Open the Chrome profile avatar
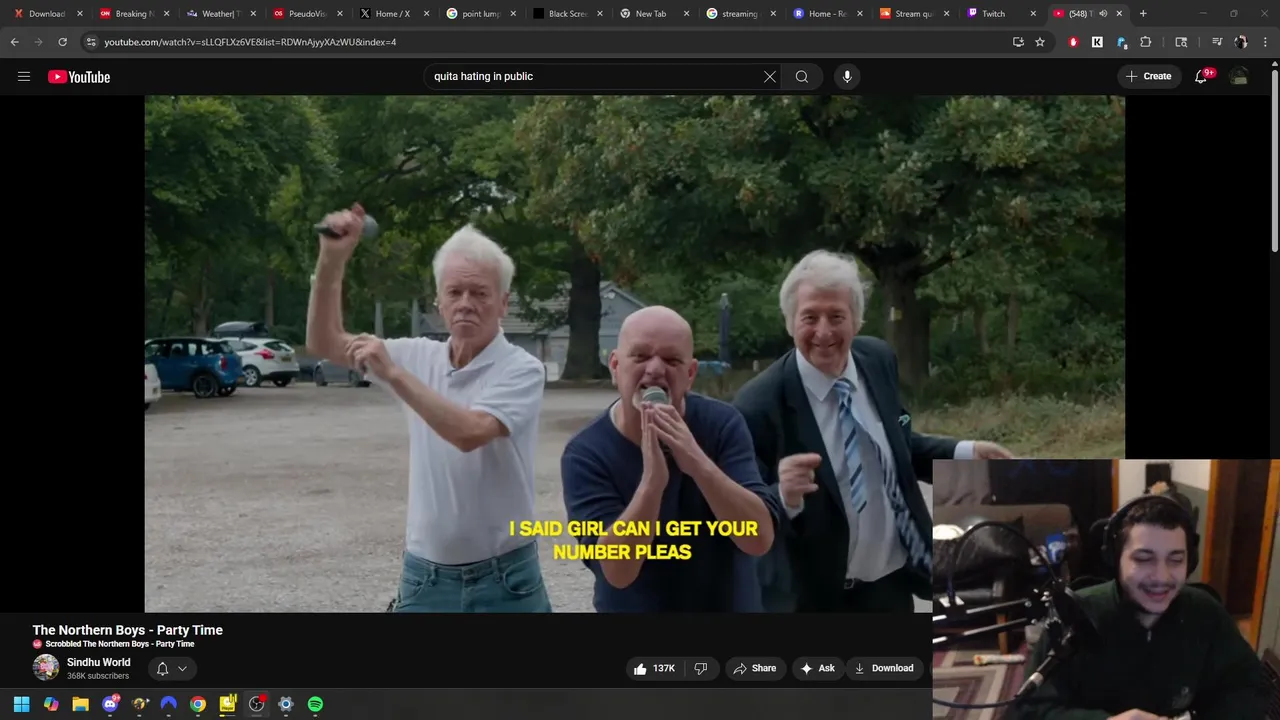The height and width of the screenshot is (720, 1280). (x=1241, y=42)
